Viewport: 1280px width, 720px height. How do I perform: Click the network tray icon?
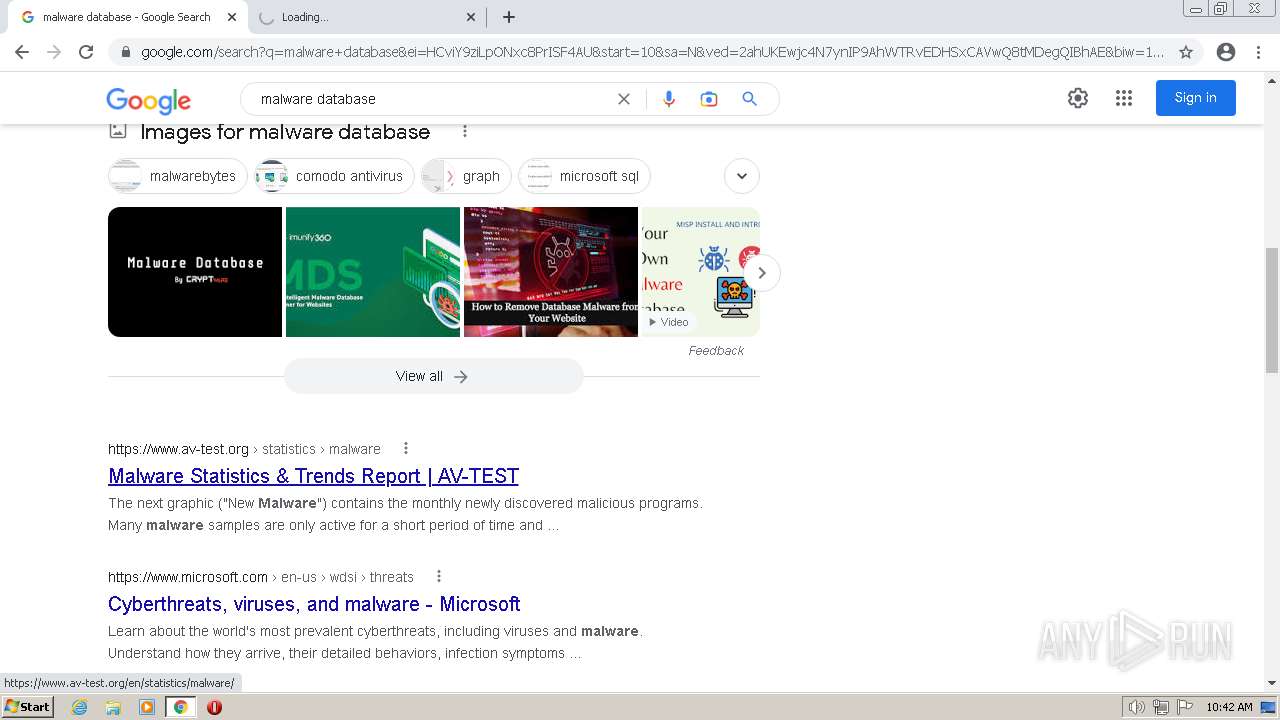pyautogui.click(x=1161, y=707)
